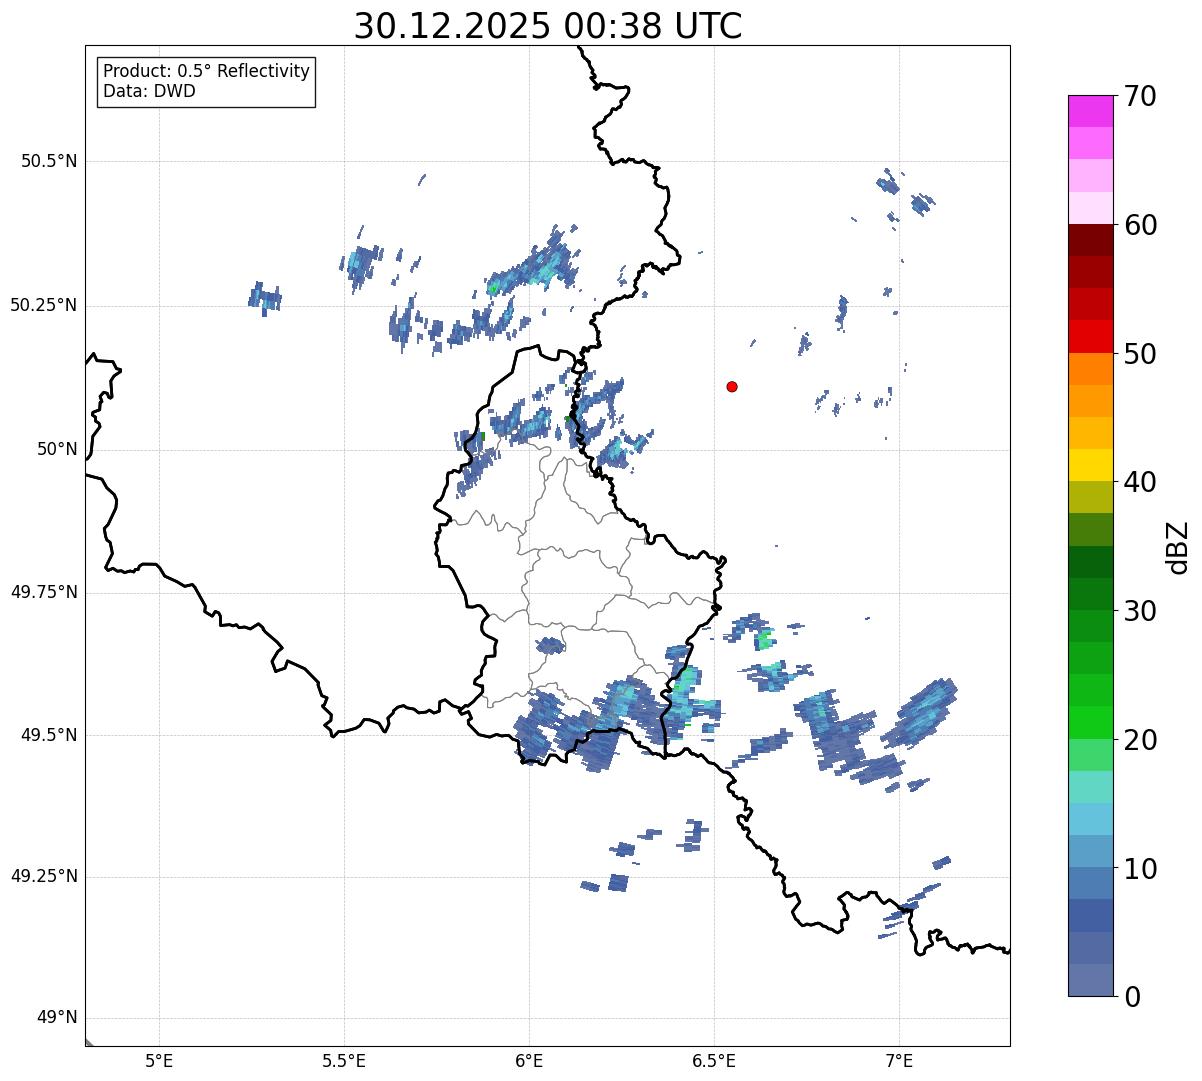
Task: Click the 49.5°N latitude label
Action: pos(49,735)
